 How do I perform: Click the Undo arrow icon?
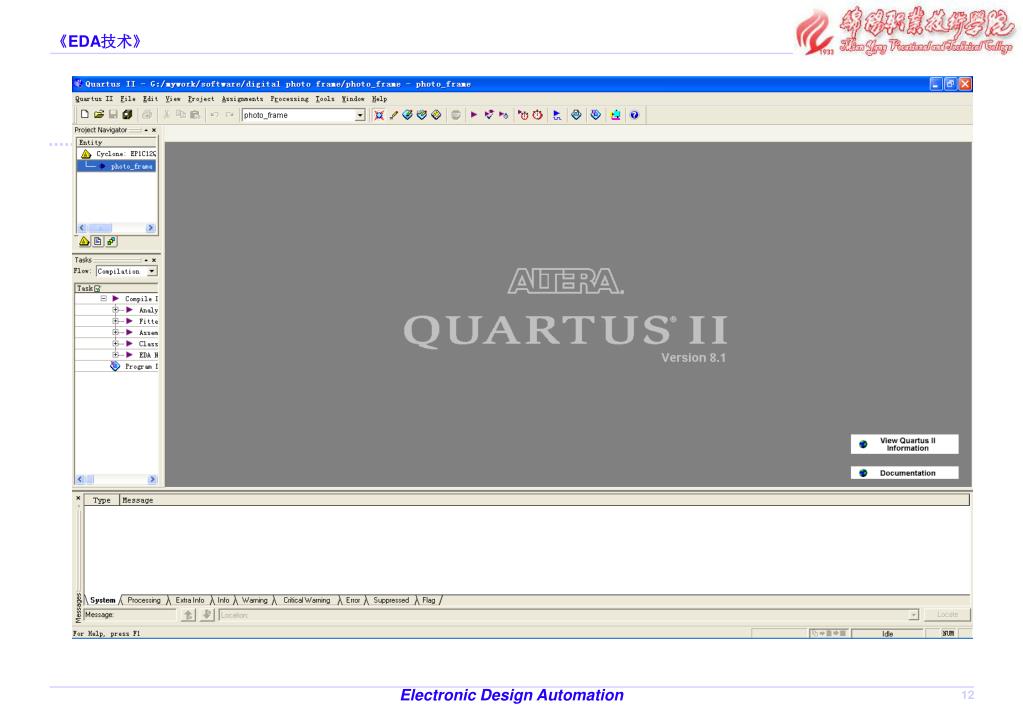click(x=214, y=115)
